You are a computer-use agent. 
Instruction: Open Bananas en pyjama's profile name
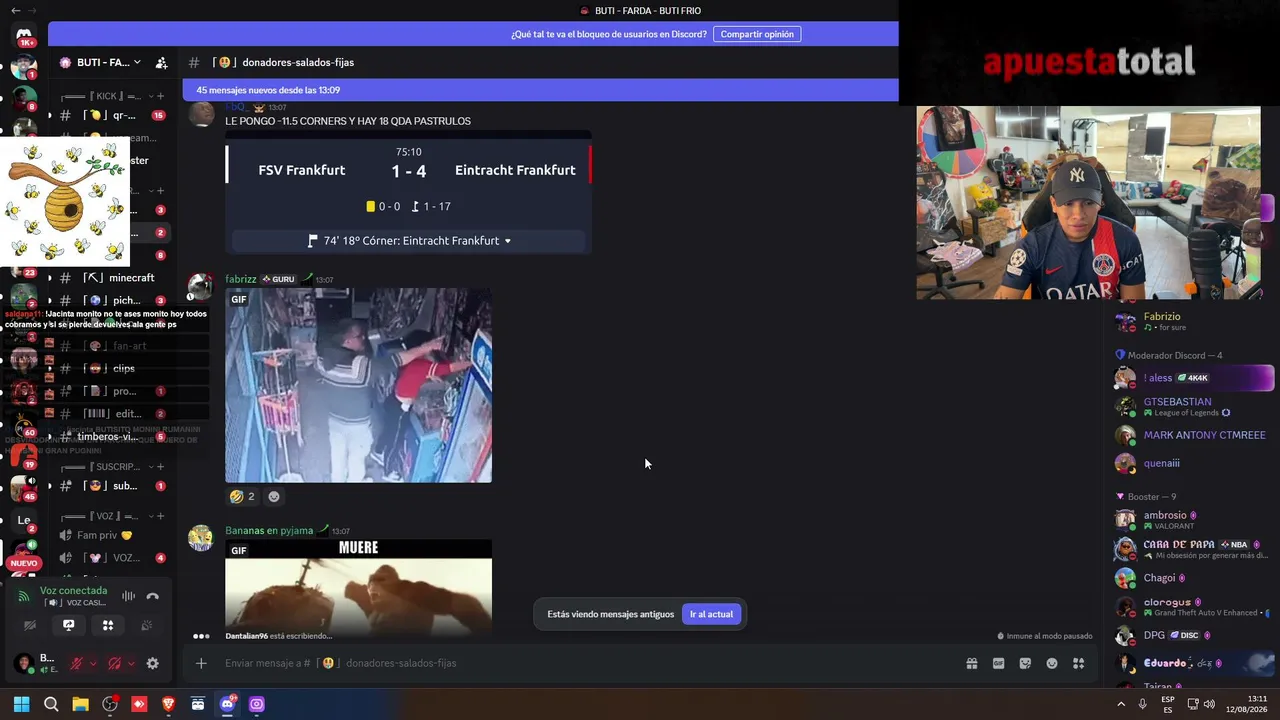(269, 530)
